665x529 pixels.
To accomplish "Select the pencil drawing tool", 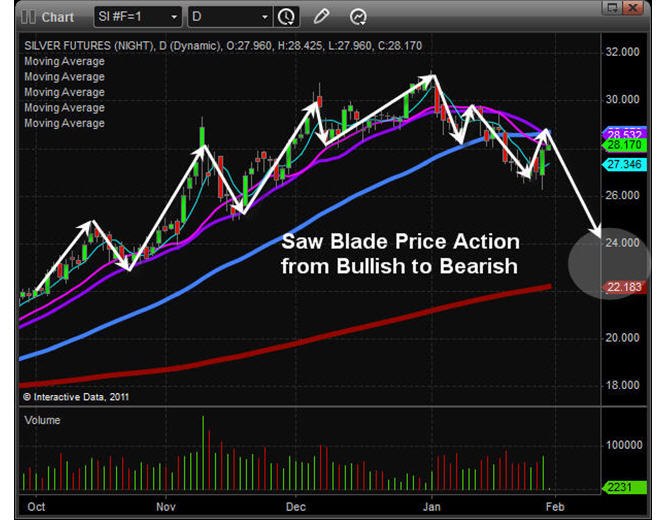I will (x=321, y=17).
